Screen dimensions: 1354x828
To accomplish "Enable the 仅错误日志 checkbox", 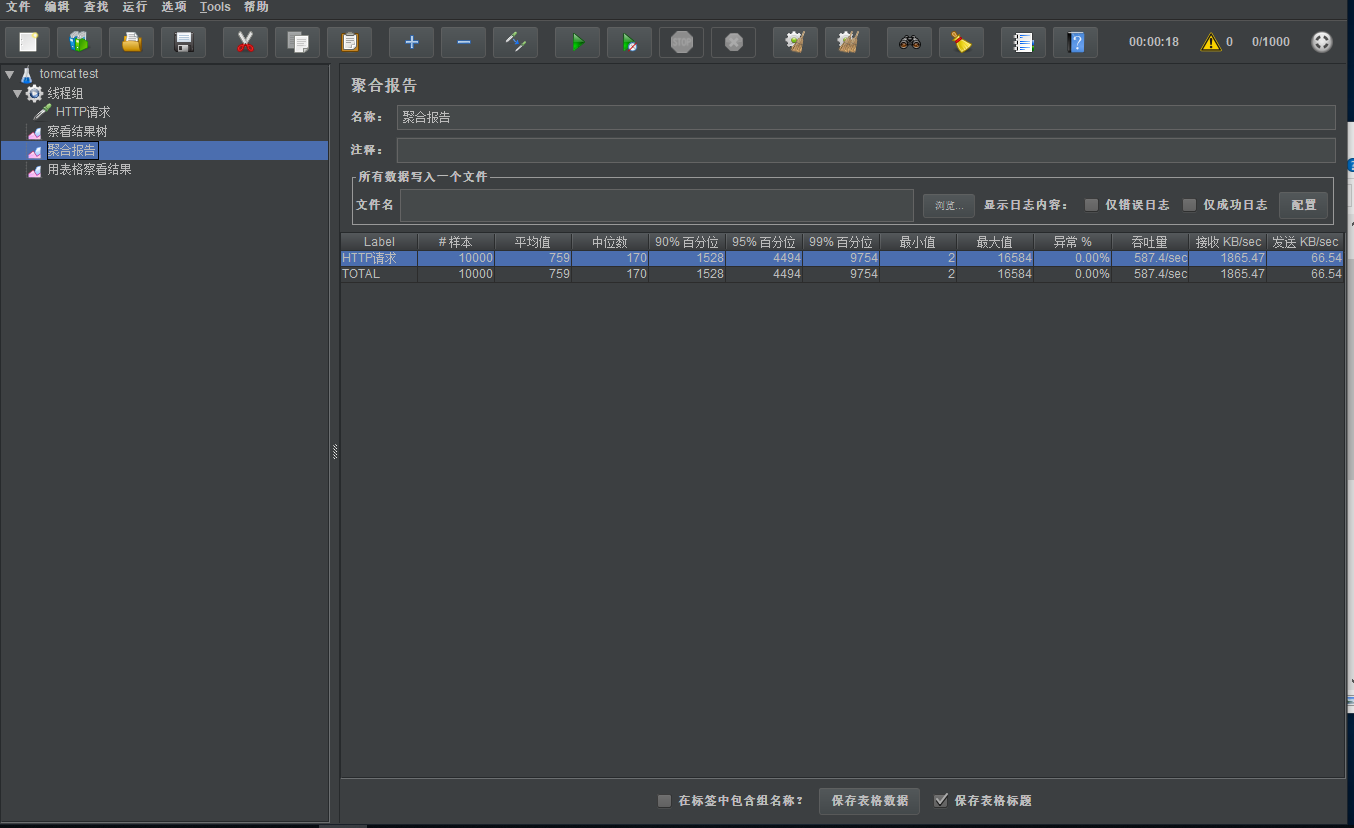I will tap(1092, 205).
